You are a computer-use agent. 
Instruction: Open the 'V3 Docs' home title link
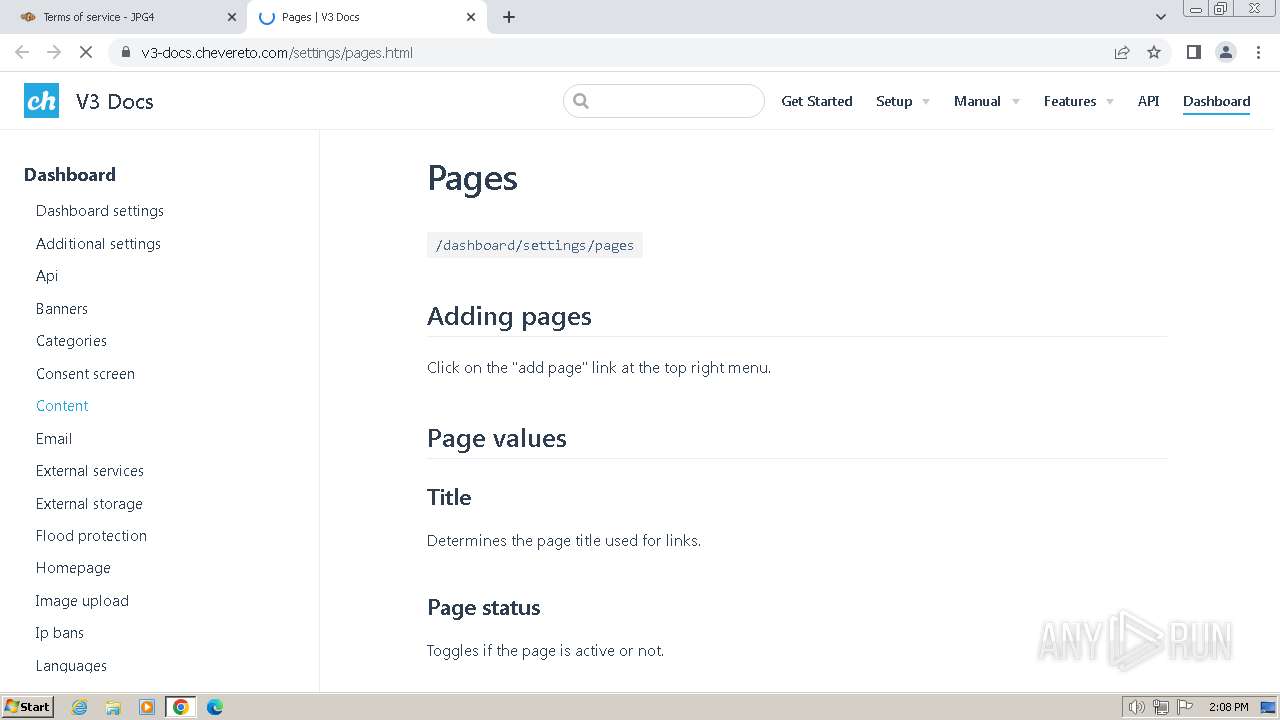(115, 101)
